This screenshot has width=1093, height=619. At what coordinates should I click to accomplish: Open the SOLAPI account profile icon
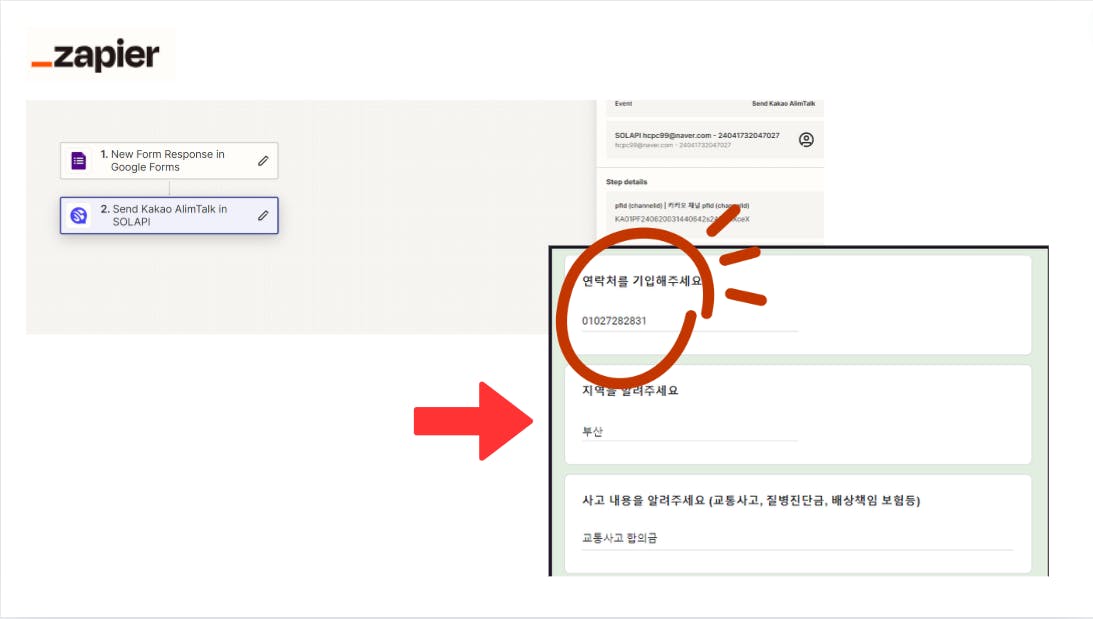(806, 140)
